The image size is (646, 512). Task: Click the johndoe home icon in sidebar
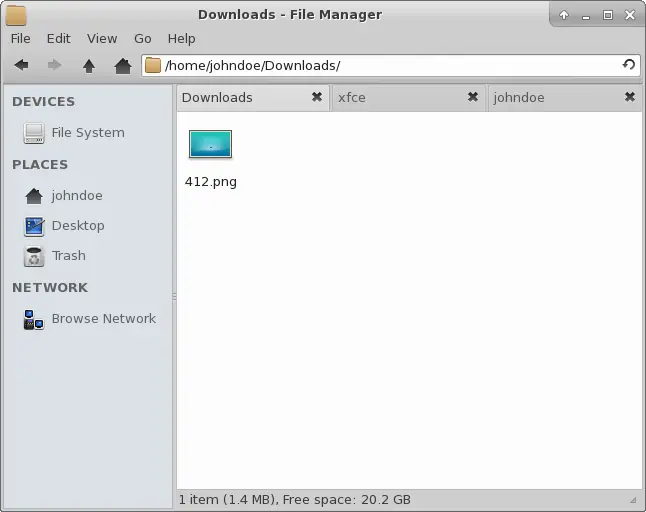coord(34,196)
